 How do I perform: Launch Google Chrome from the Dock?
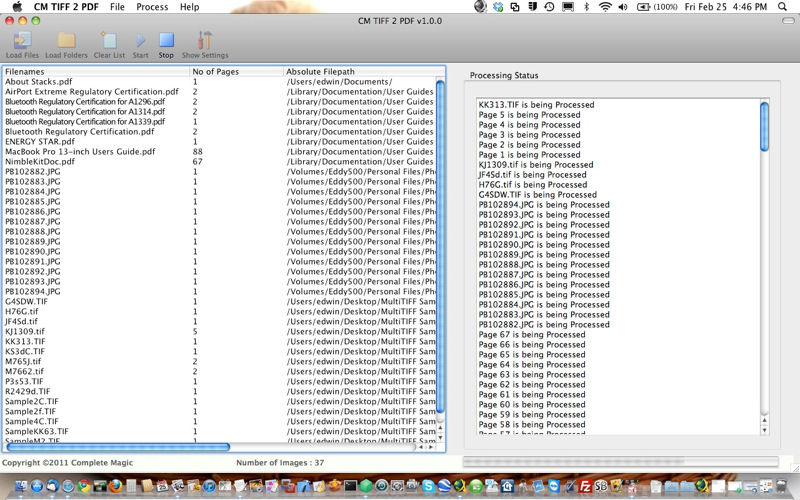click(x=84, y=486)
